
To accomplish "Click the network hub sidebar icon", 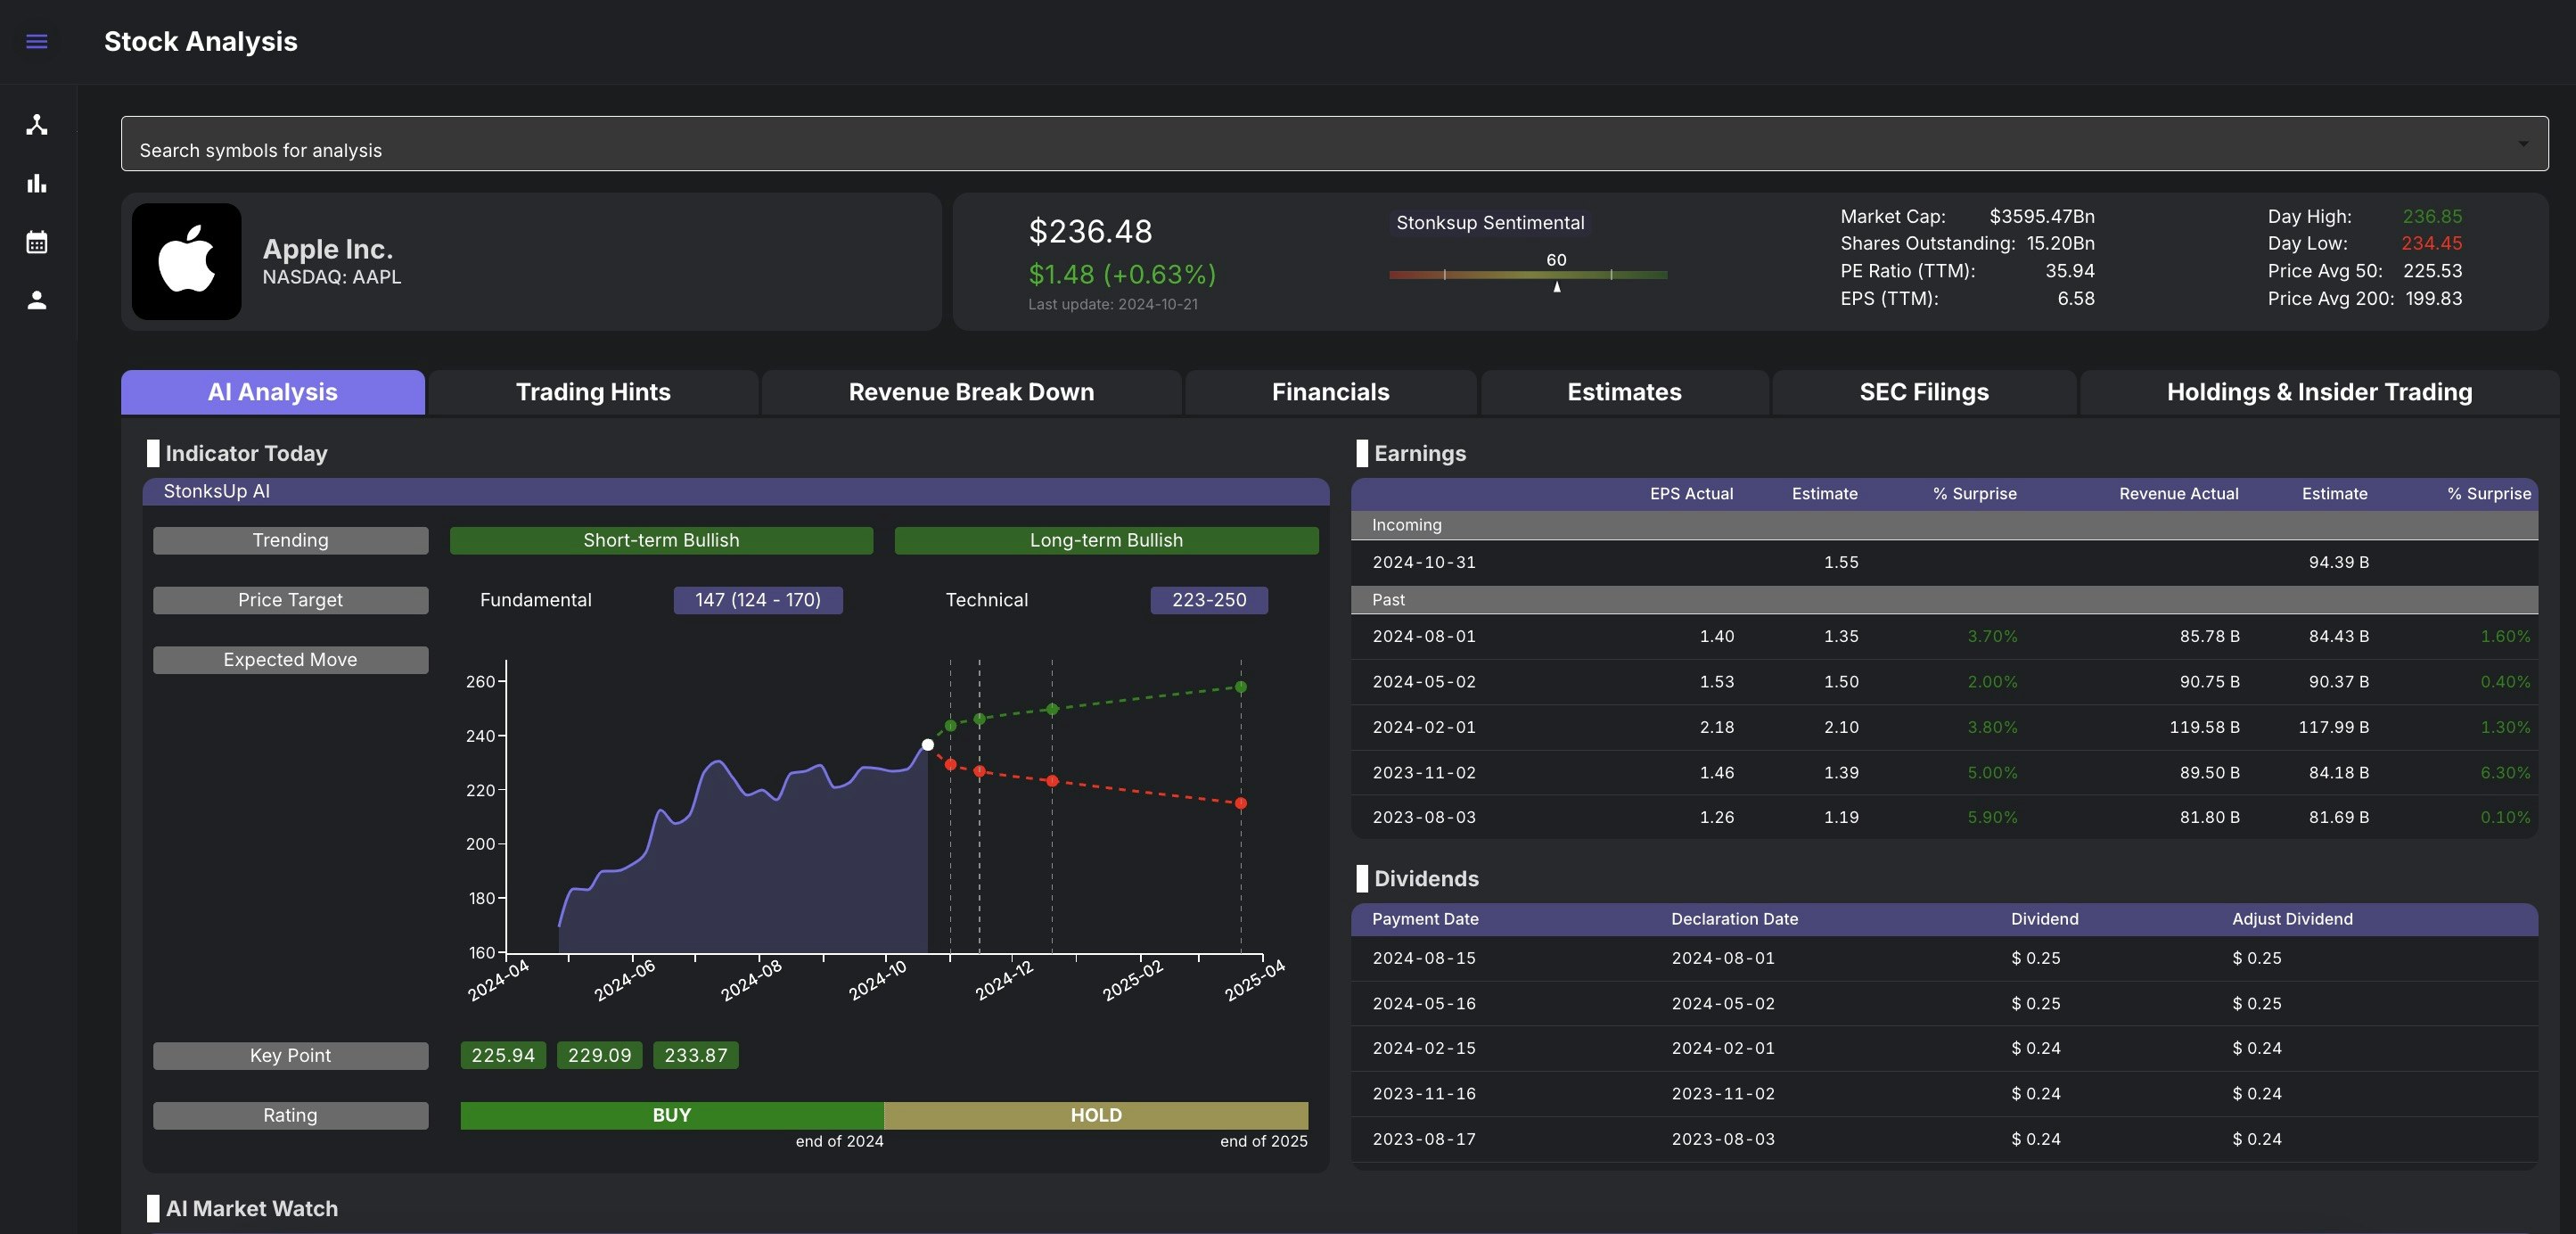I will click(x=37, y=125).
